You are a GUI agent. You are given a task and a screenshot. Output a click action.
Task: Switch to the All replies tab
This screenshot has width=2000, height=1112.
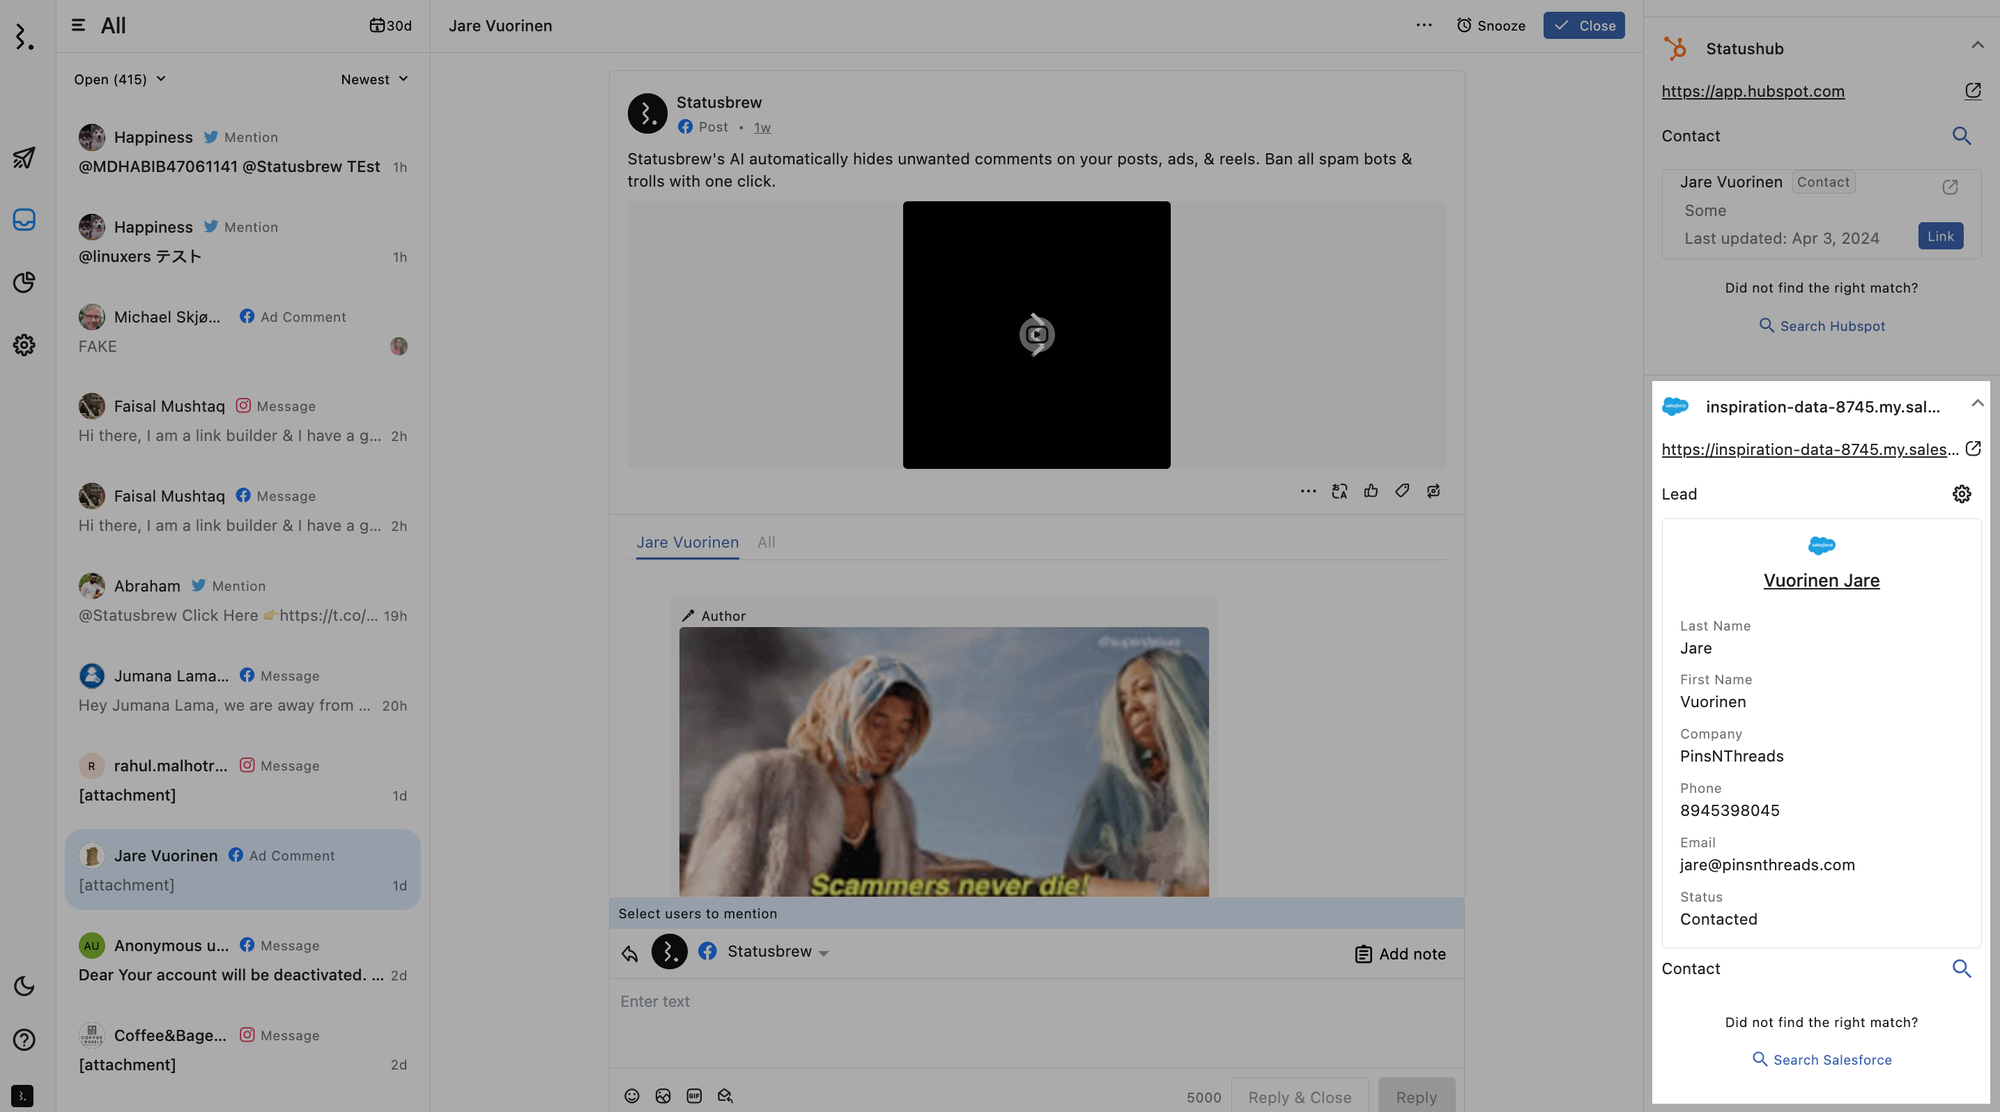coord(766,542)
